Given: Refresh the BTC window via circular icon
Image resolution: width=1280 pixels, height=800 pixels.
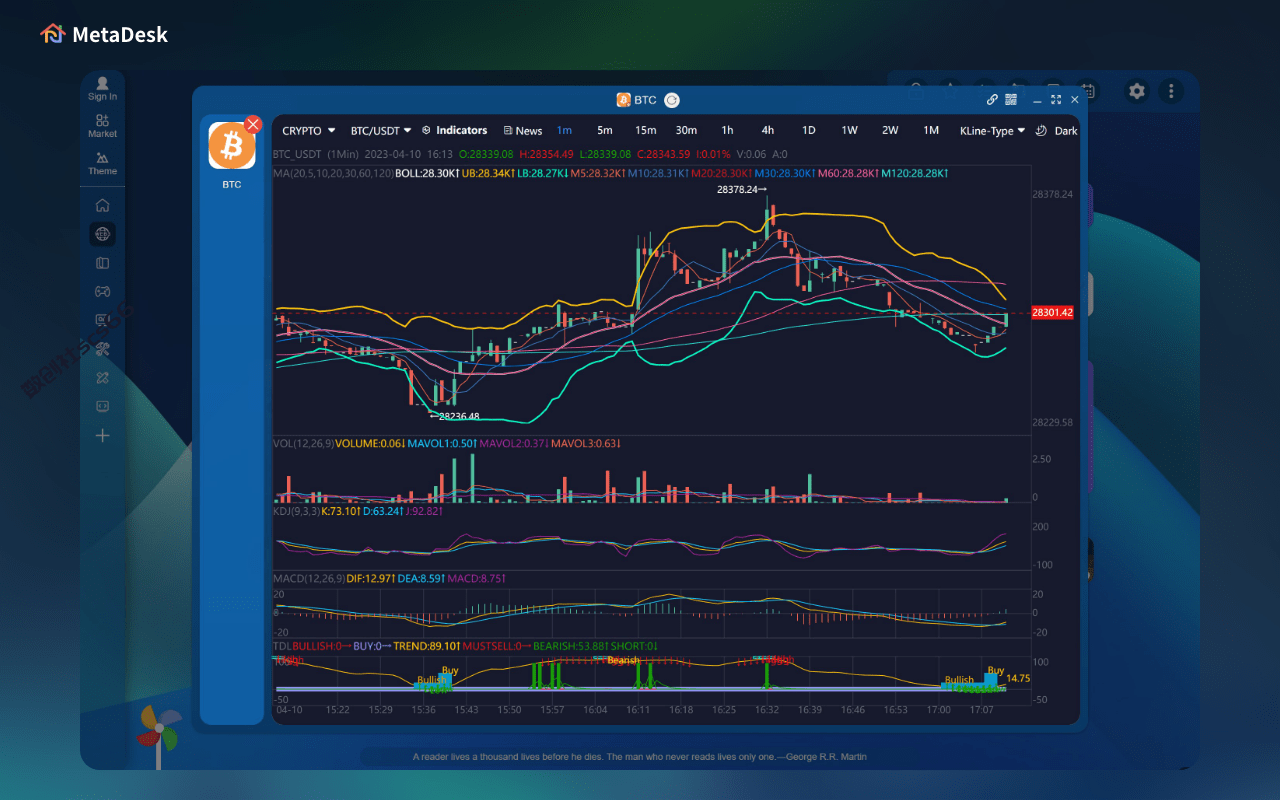Looking at the screenshot, I should coord(672,100).
